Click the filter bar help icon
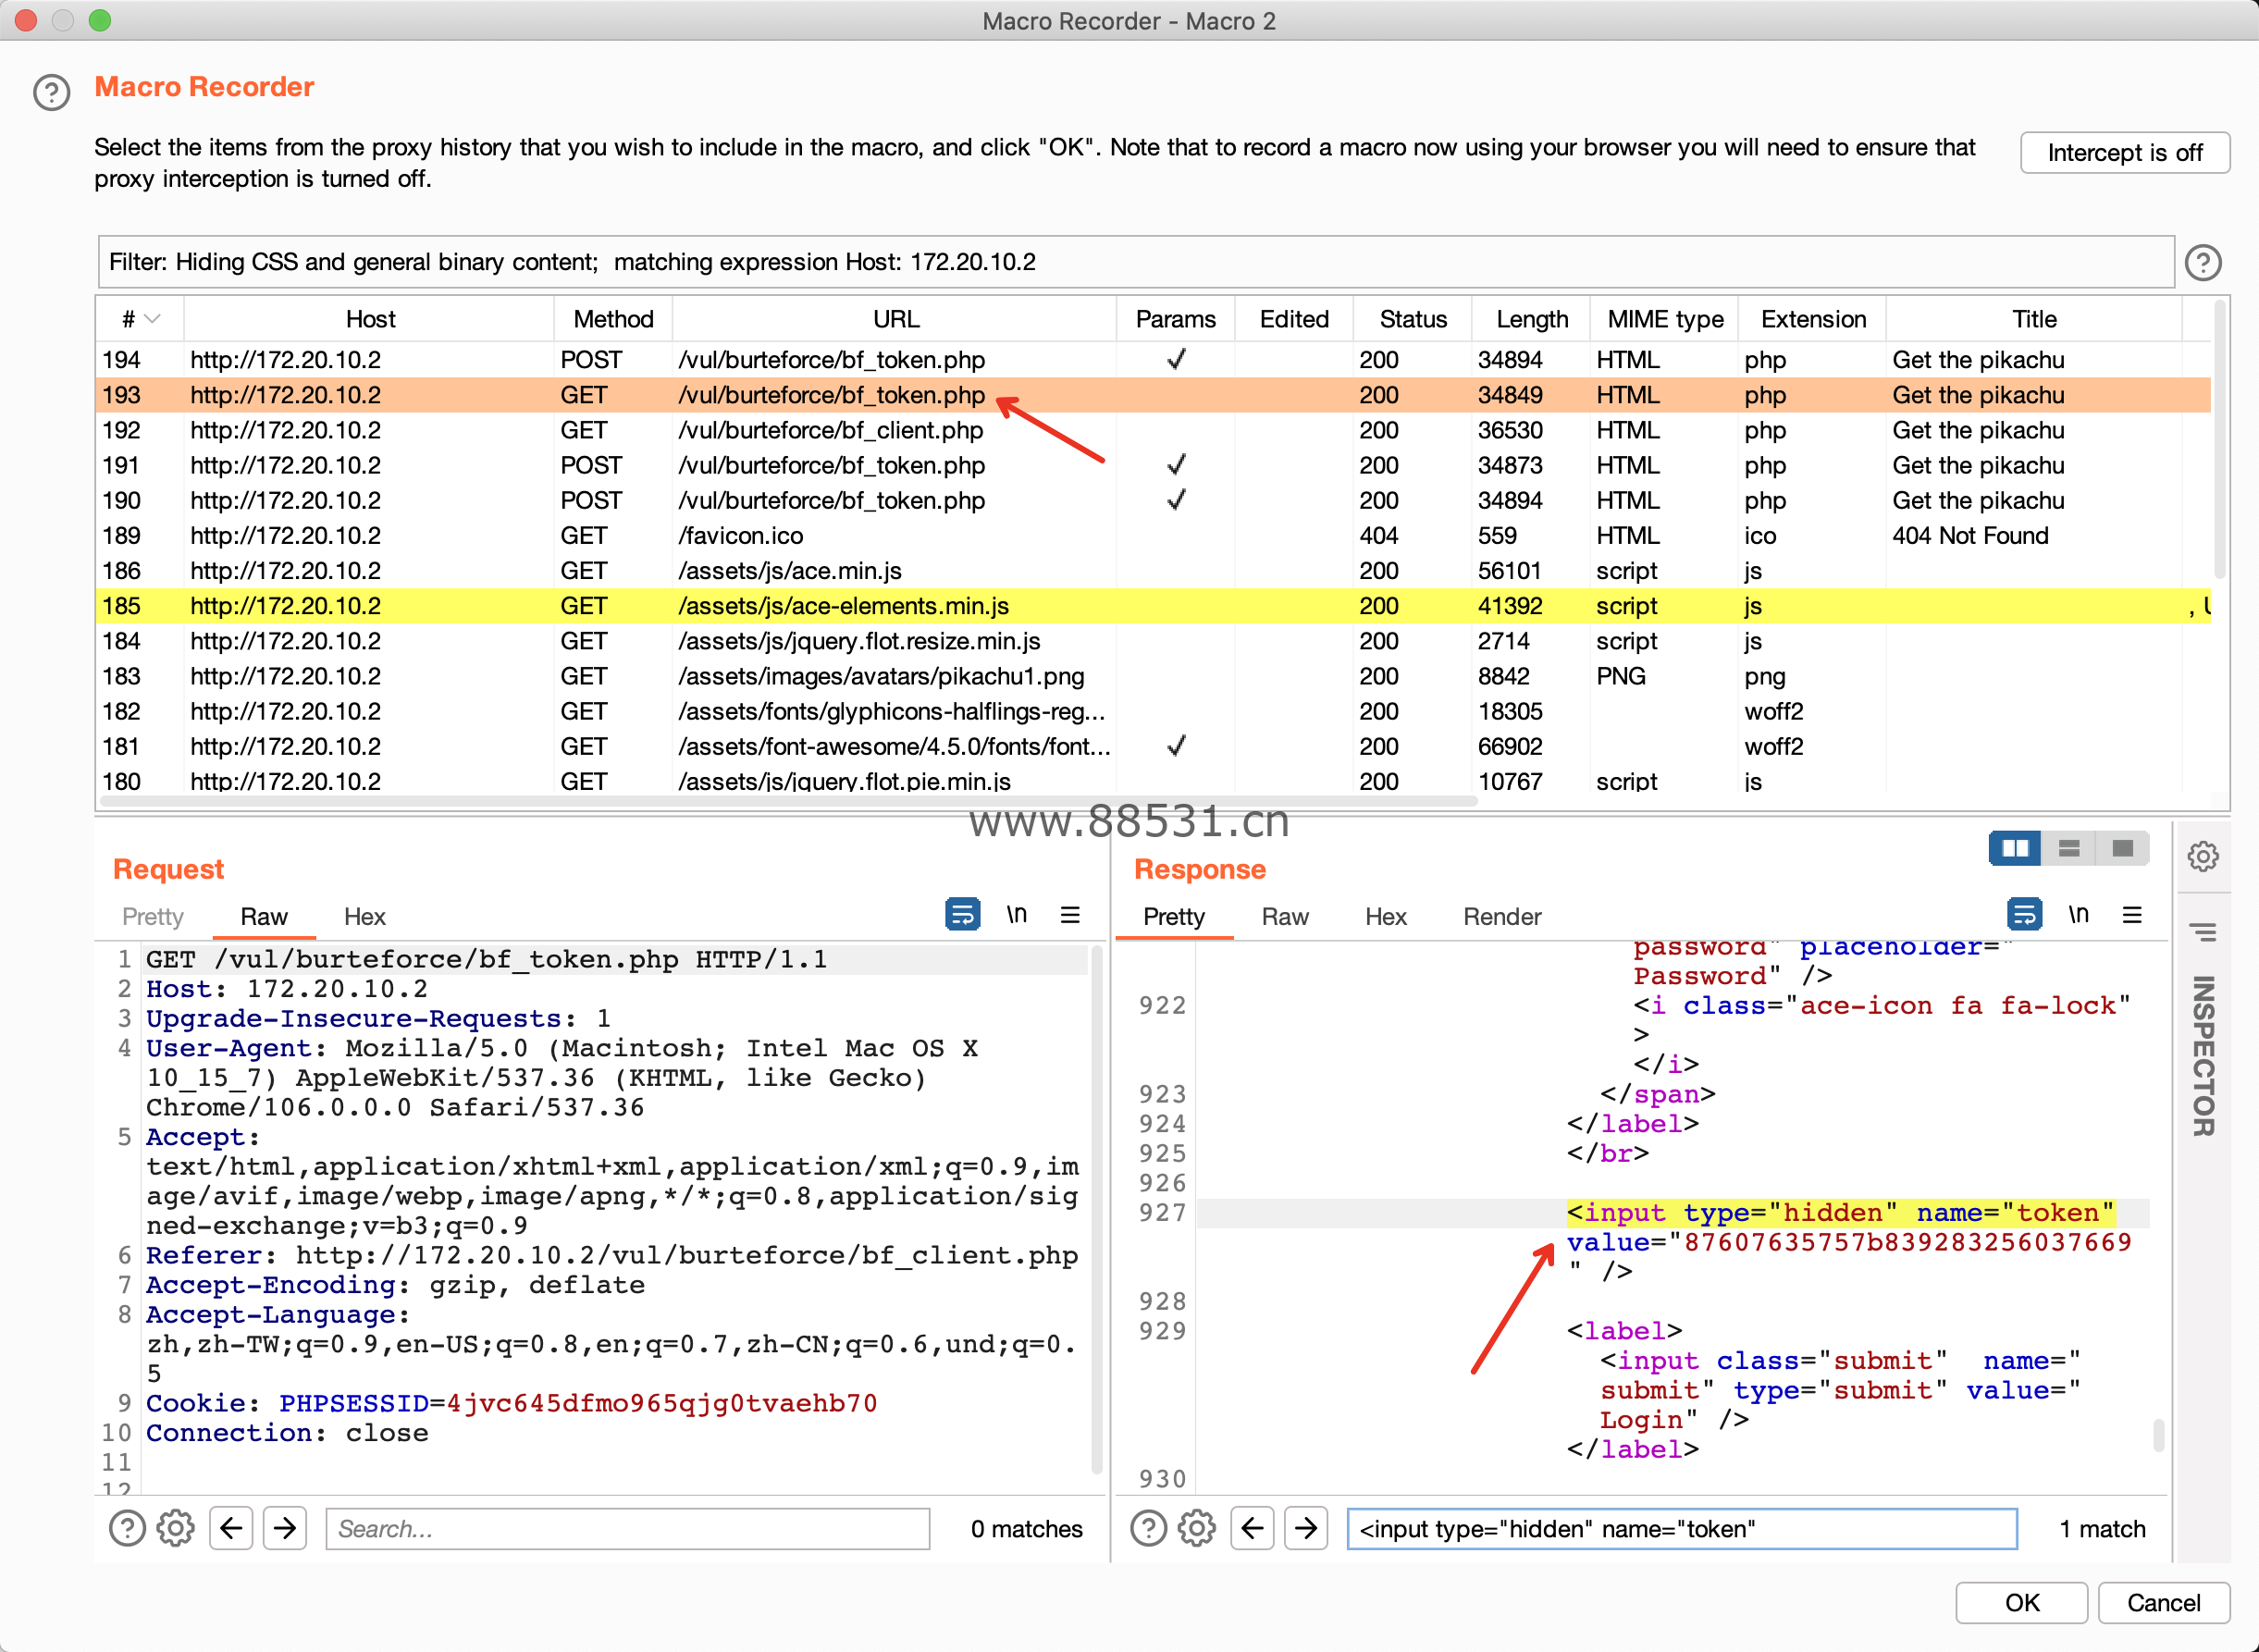This screenshot has width=2259, height=1652. coord(2203,263)
